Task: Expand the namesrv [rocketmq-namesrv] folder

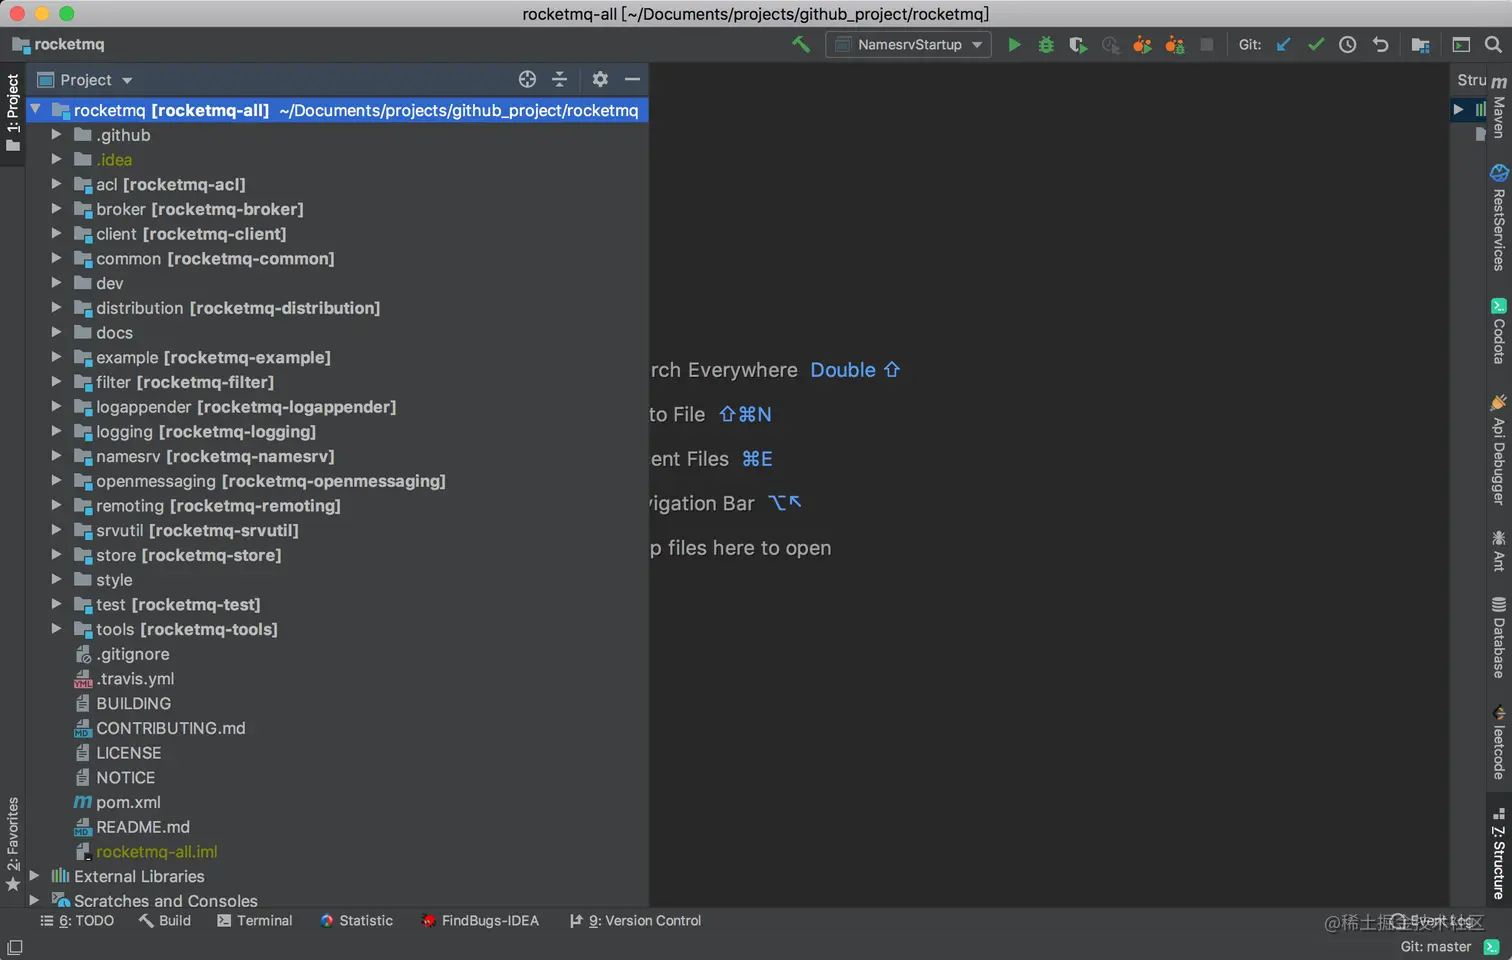Action: tap(57, 455)
